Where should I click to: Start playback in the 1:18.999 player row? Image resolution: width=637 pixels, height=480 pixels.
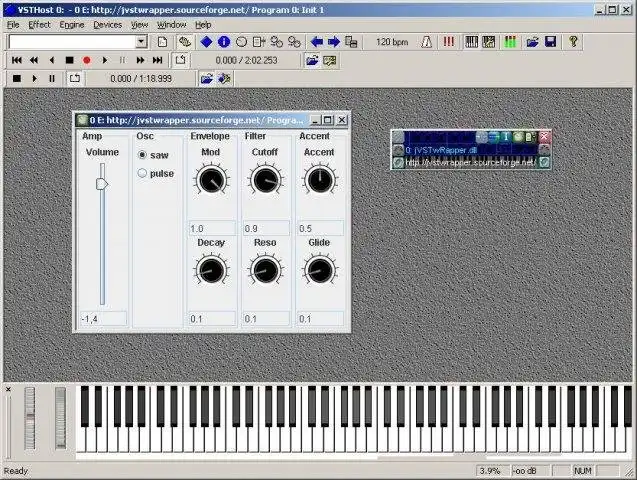(x=35, y=78)
